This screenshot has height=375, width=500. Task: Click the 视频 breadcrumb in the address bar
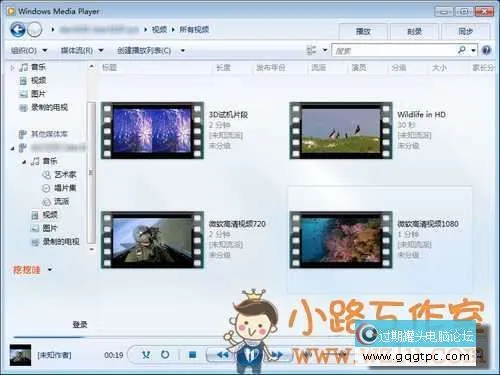click(159, 30)
